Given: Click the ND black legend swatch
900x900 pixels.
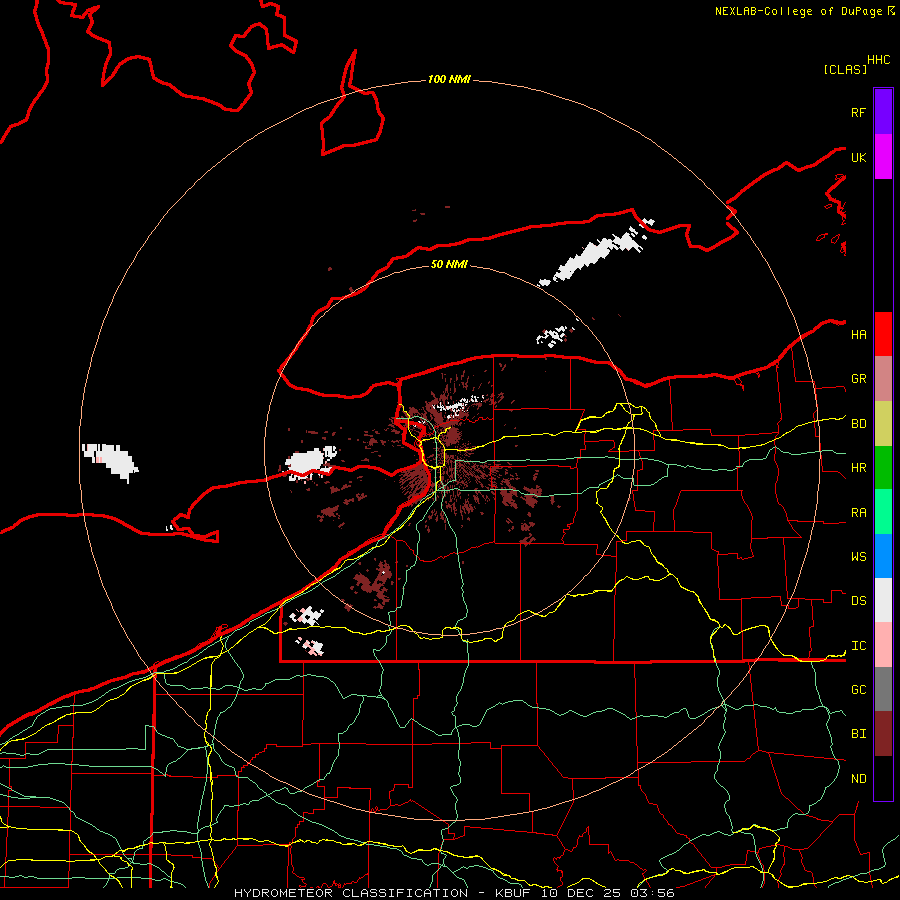Looking at the screenshot, I should [883, 778].
